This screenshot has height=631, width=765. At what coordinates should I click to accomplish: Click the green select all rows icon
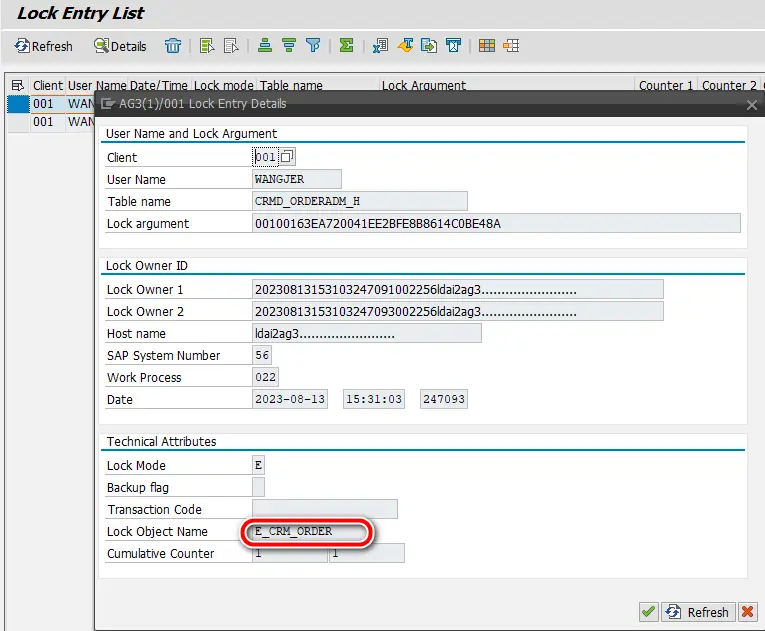point(207,46)
